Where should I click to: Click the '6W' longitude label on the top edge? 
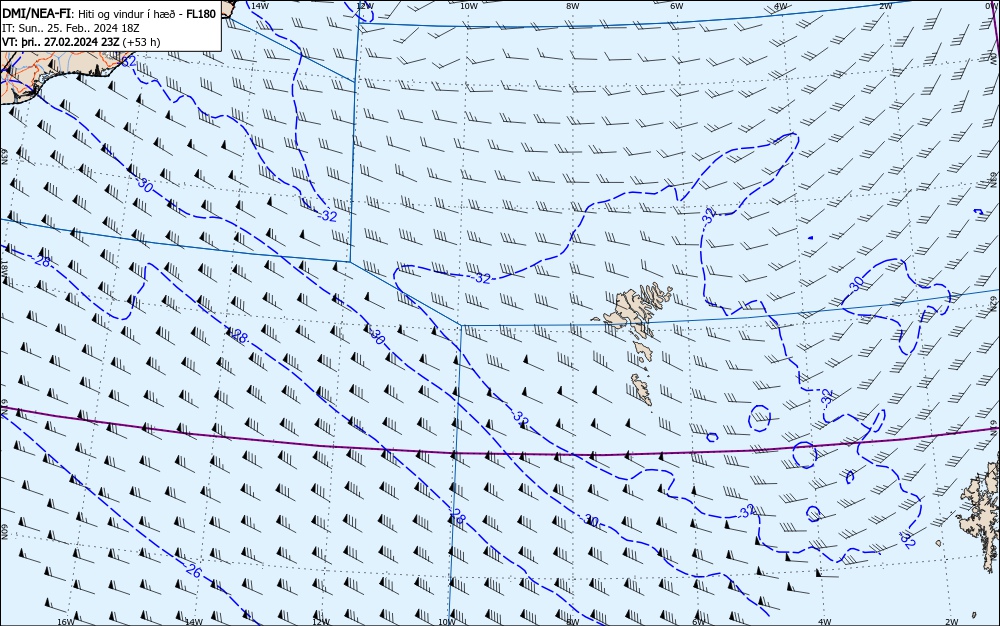[677, 6]
